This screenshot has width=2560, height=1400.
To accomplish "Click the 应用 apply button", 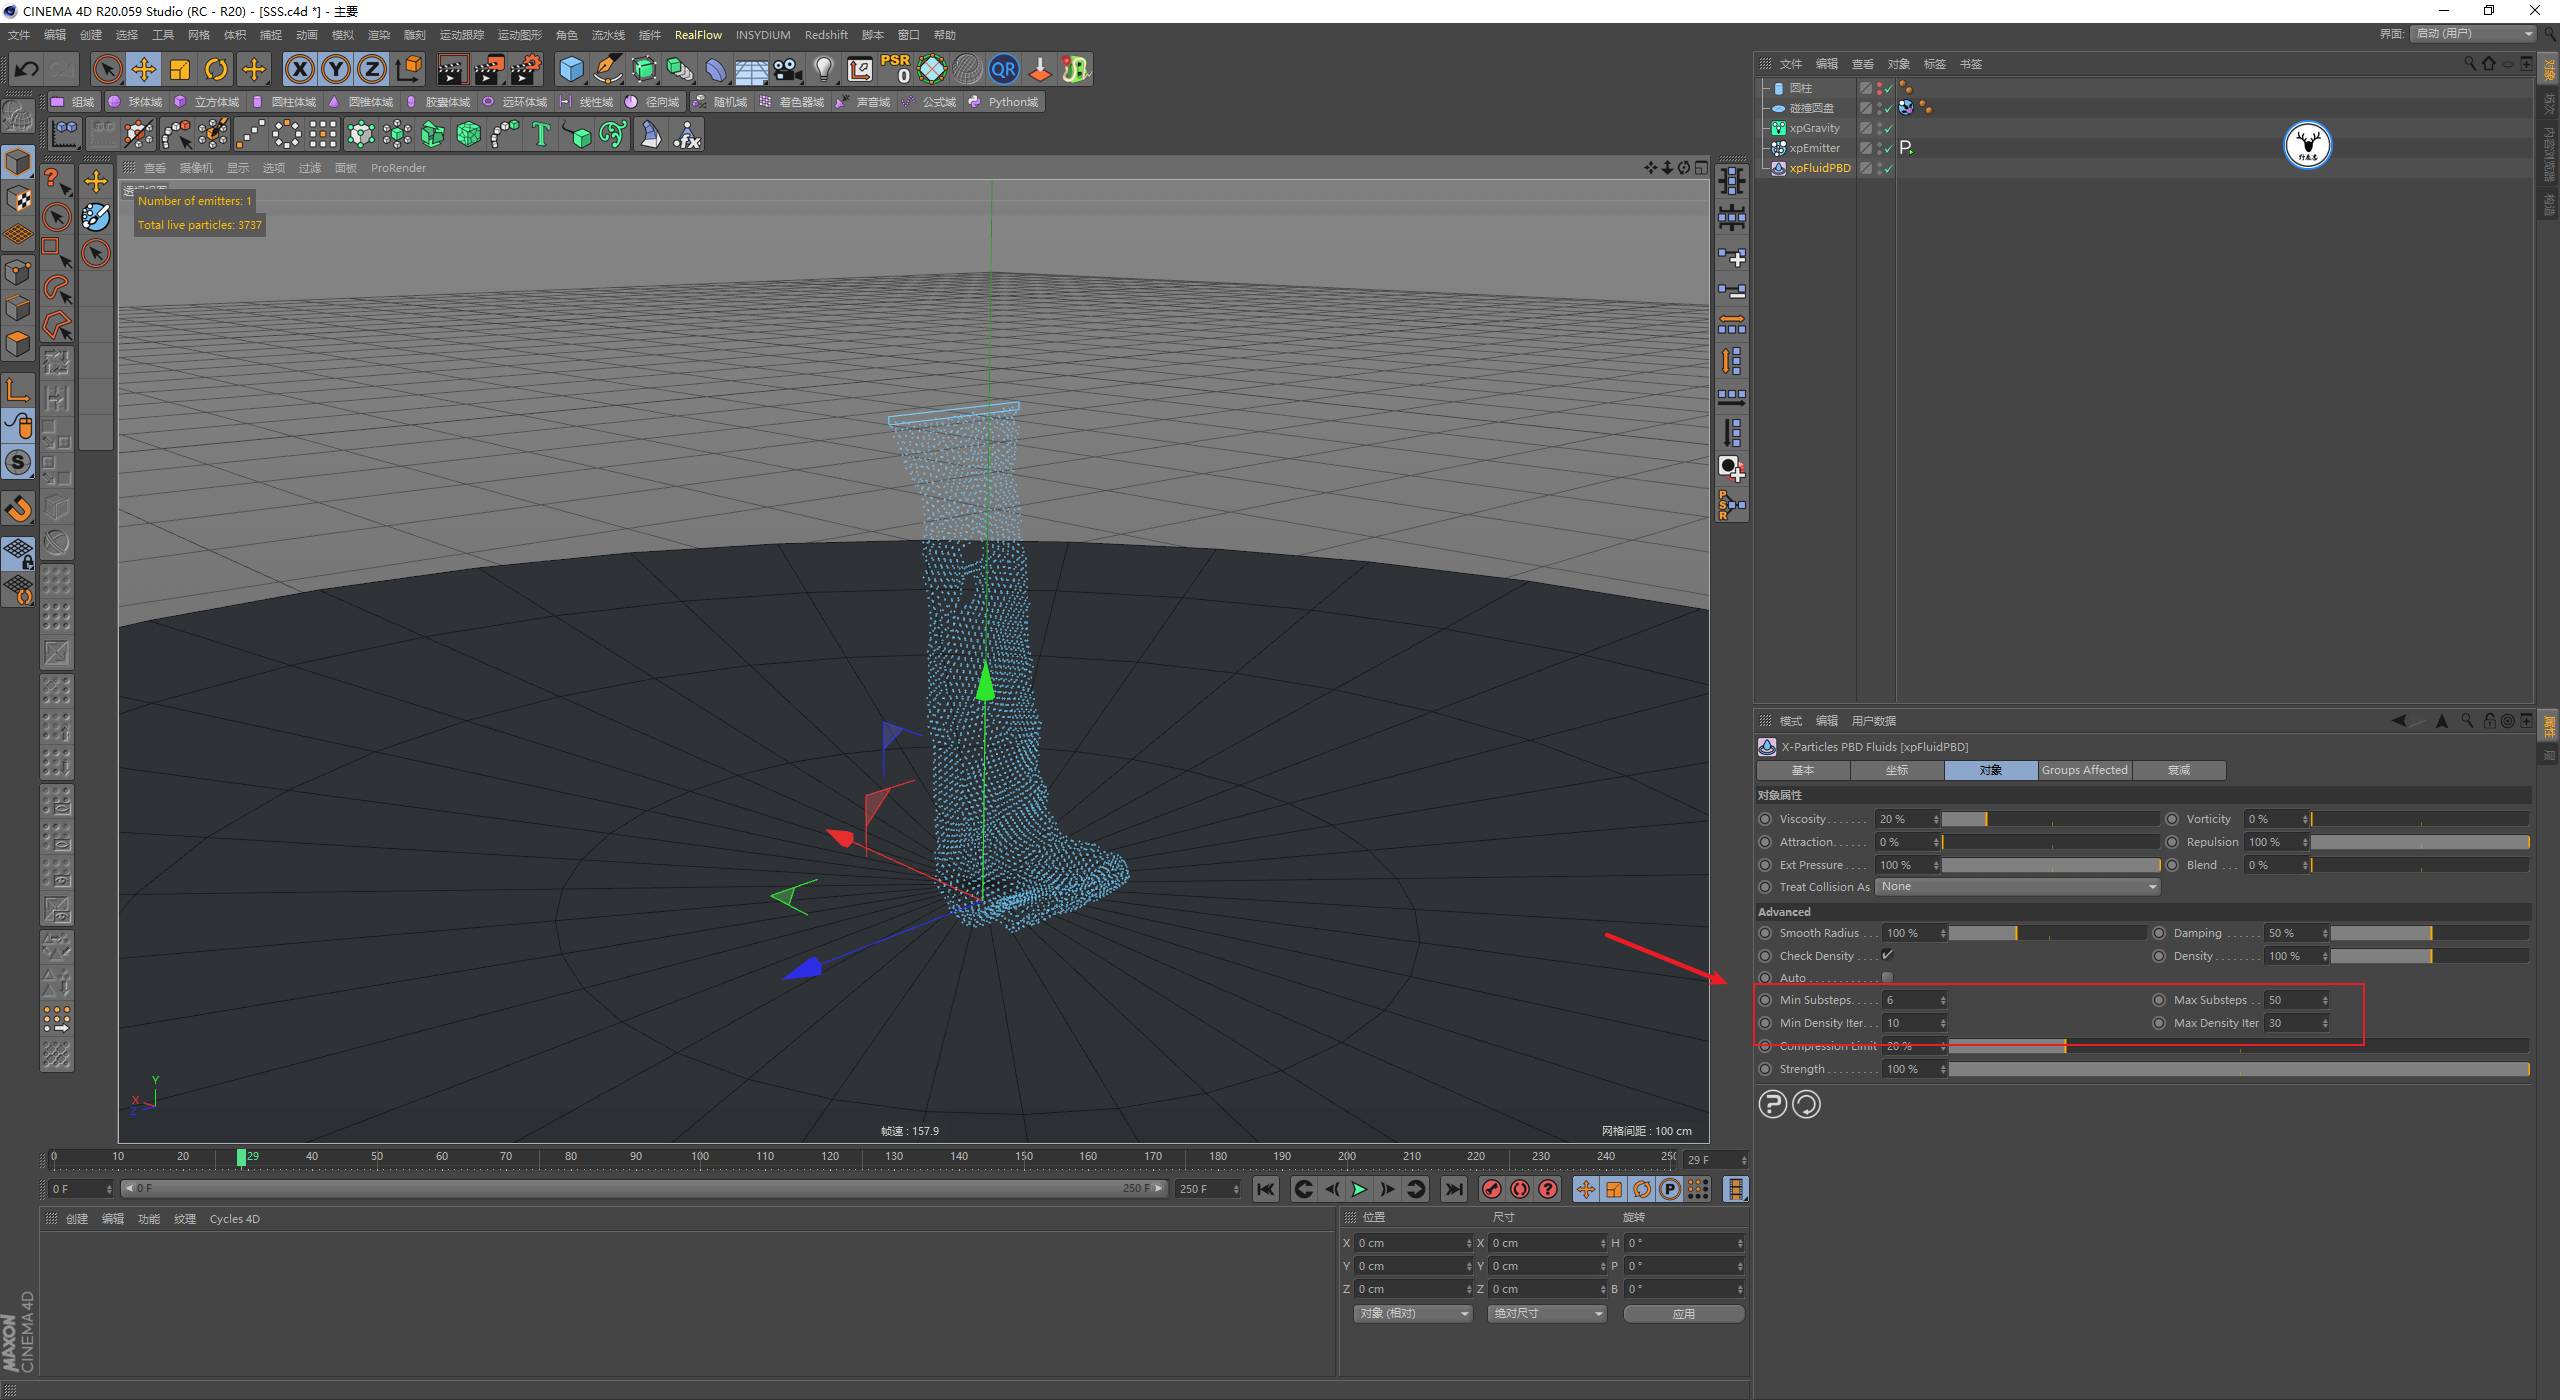I will pos(1683,1313).
